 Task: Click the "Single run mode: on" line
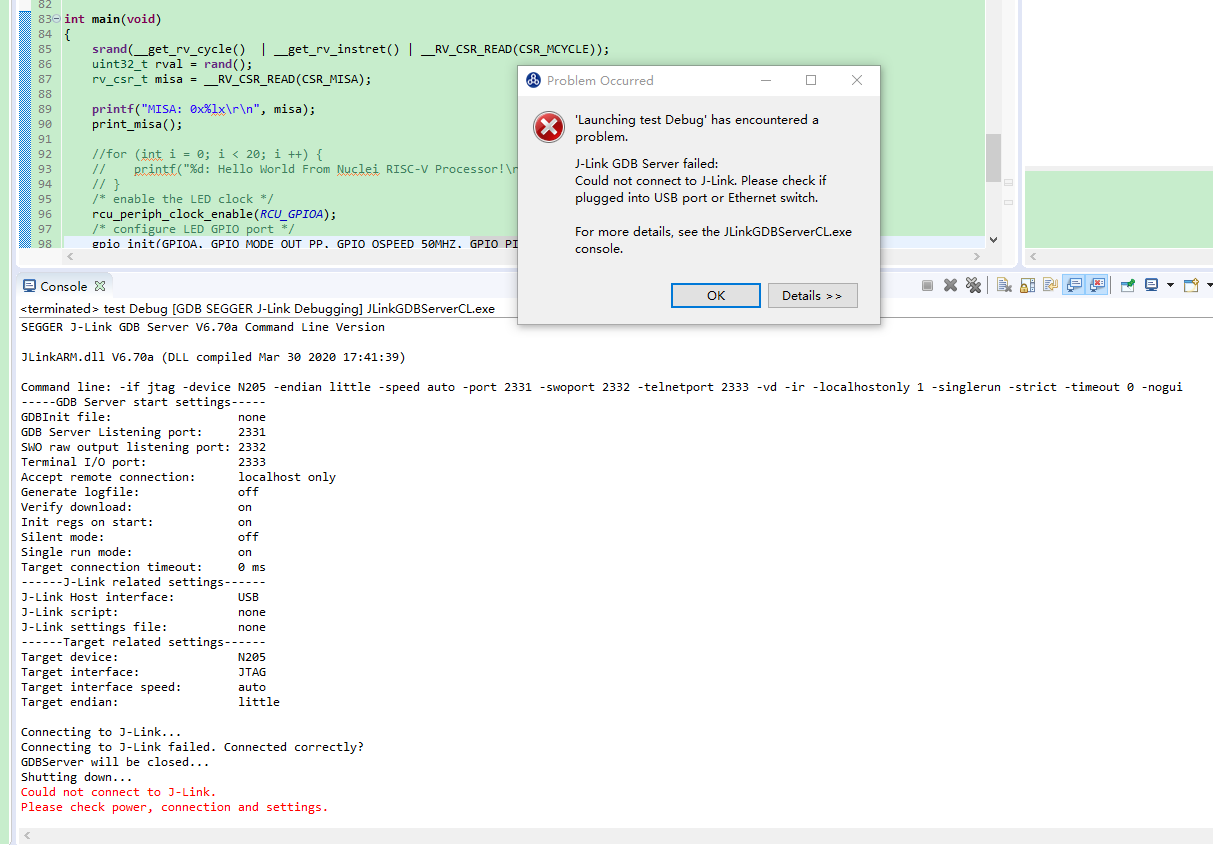click(x=136, y=552)
